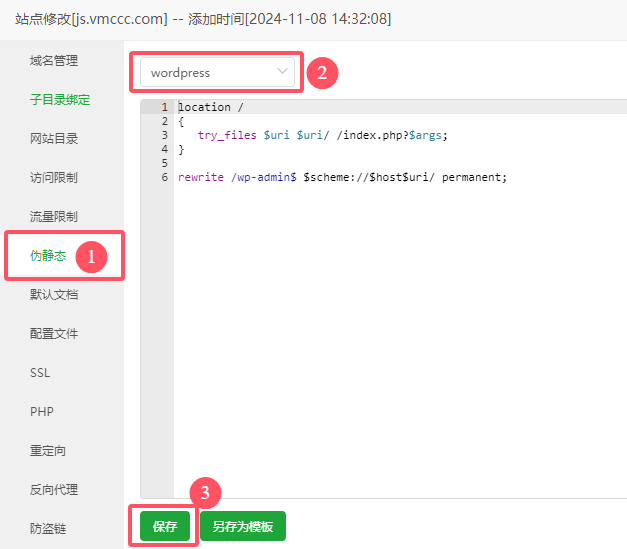
Task: Open 默认文档 settings
Action: tap(54, 295)
